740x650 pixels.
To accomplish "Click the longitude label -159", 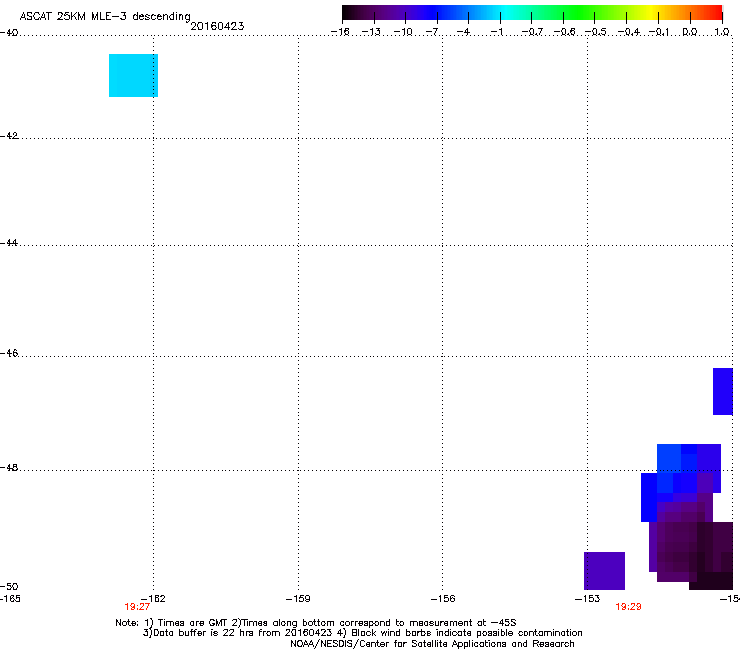I will (x=298, y=599).
